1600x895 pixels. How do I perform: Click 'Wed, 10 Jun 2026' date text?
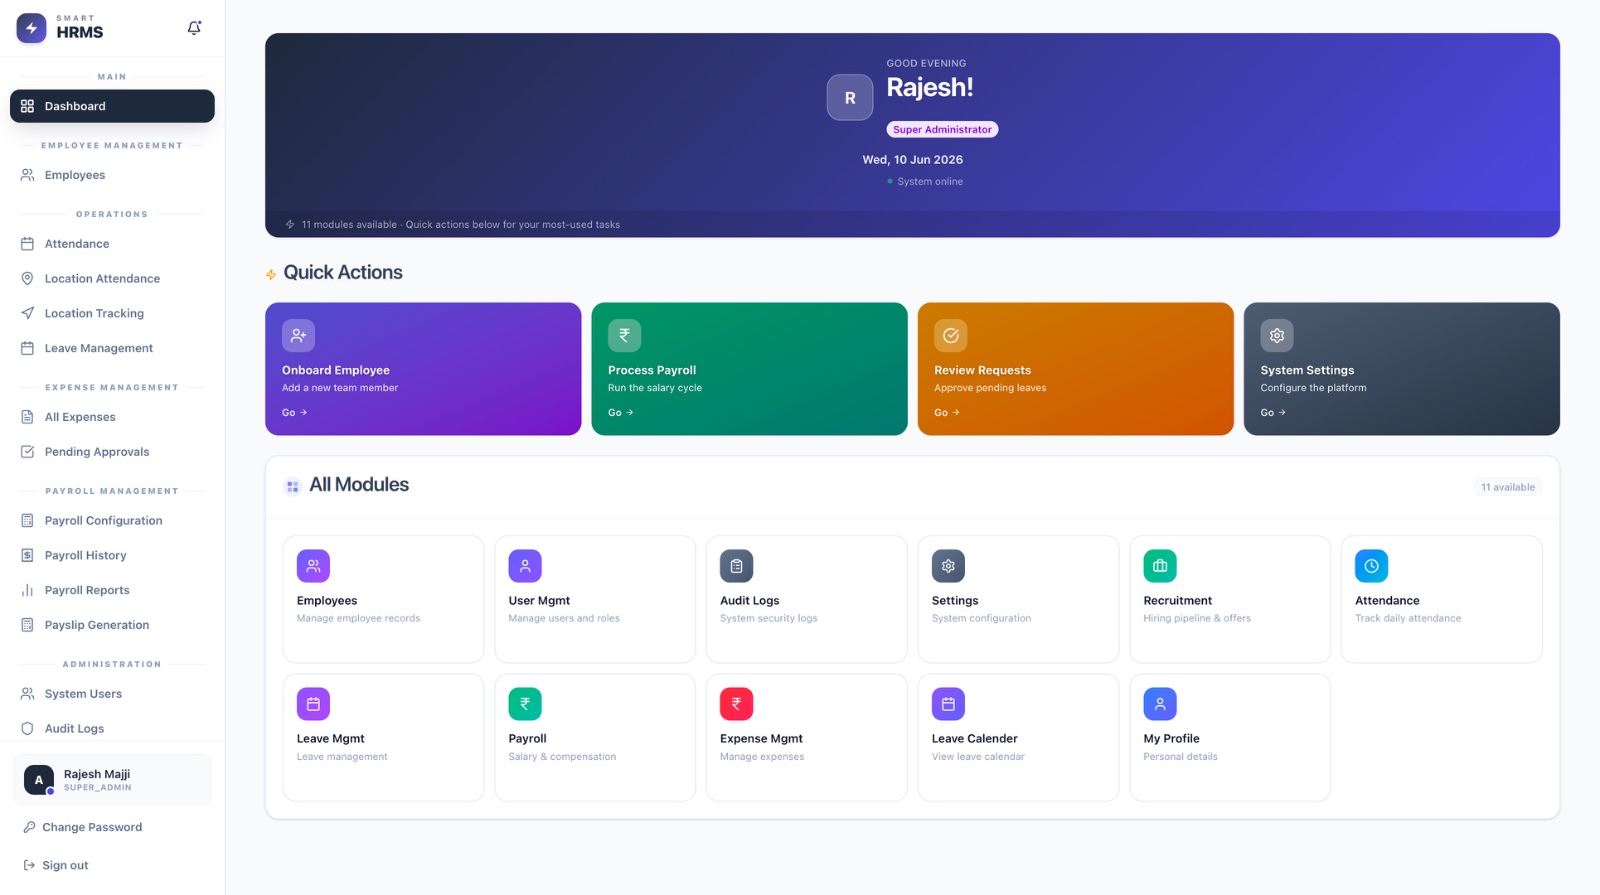coord(912,159)
